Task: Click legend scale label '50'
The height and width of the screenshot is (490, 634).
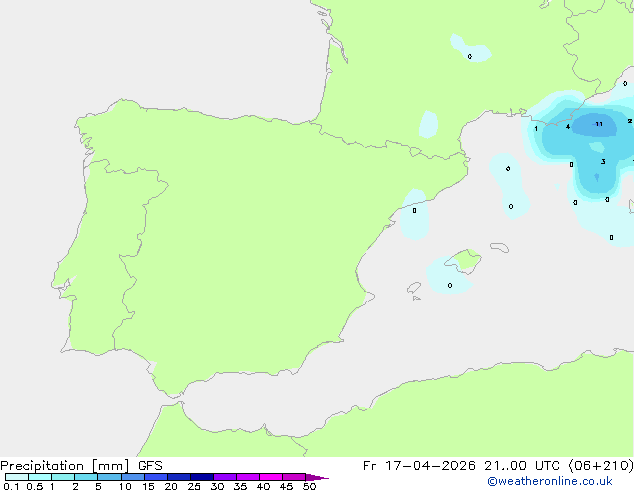Action: (x=309, y=486)
